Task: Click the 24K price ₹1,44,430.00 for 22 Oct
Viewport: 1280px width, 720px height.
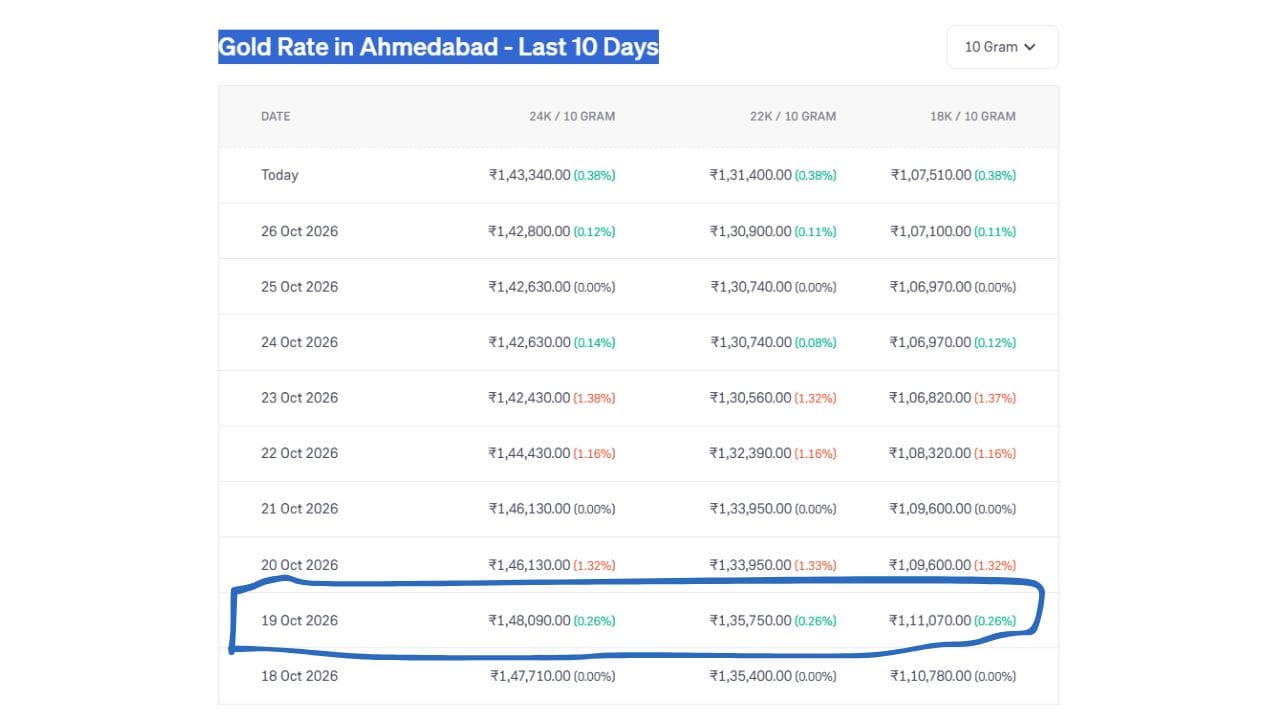Action: 529,453
